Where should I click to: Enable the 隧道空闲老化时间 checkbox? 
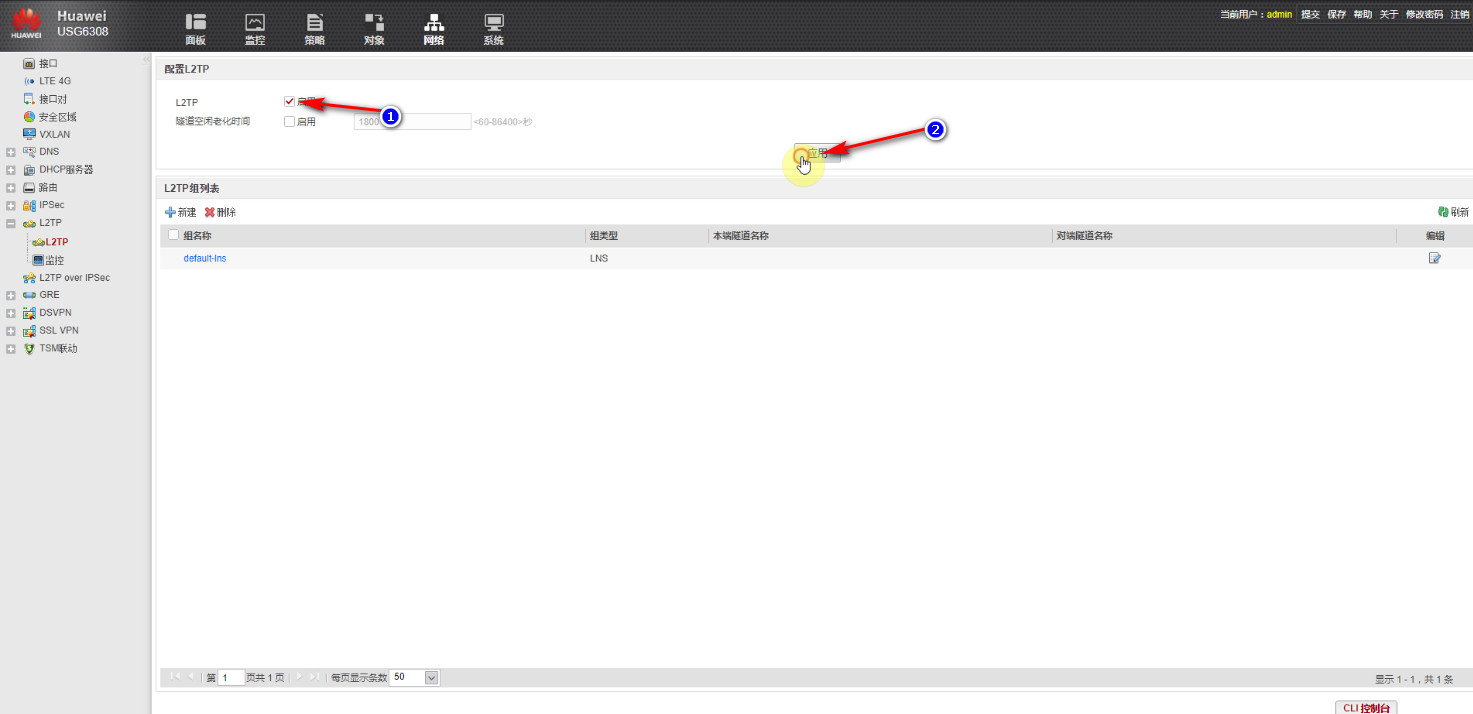290,122
